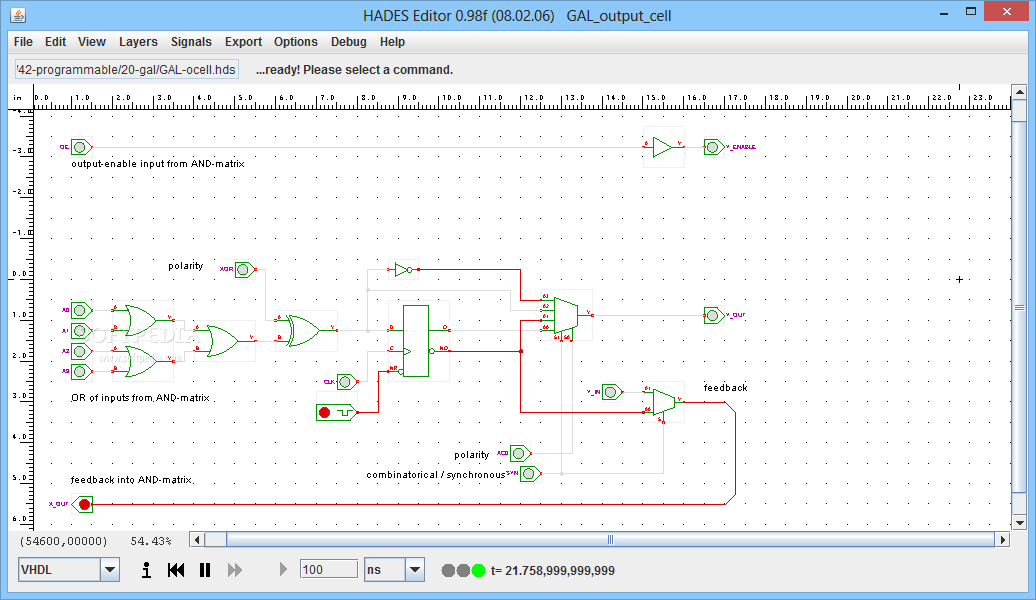Open the VHDL mode dropdown
This screenshot has height=600, width=1036.
110,570
